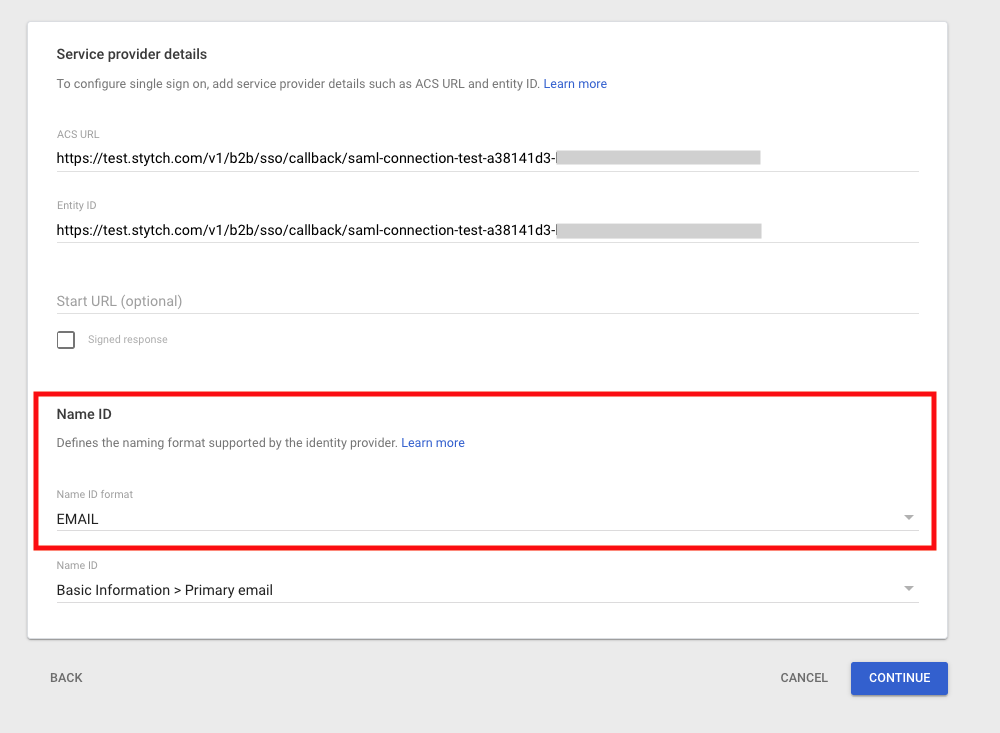Enable the Signed response checkbox
The height and width of the screenshot is (733, 1000).
point(65,339)
